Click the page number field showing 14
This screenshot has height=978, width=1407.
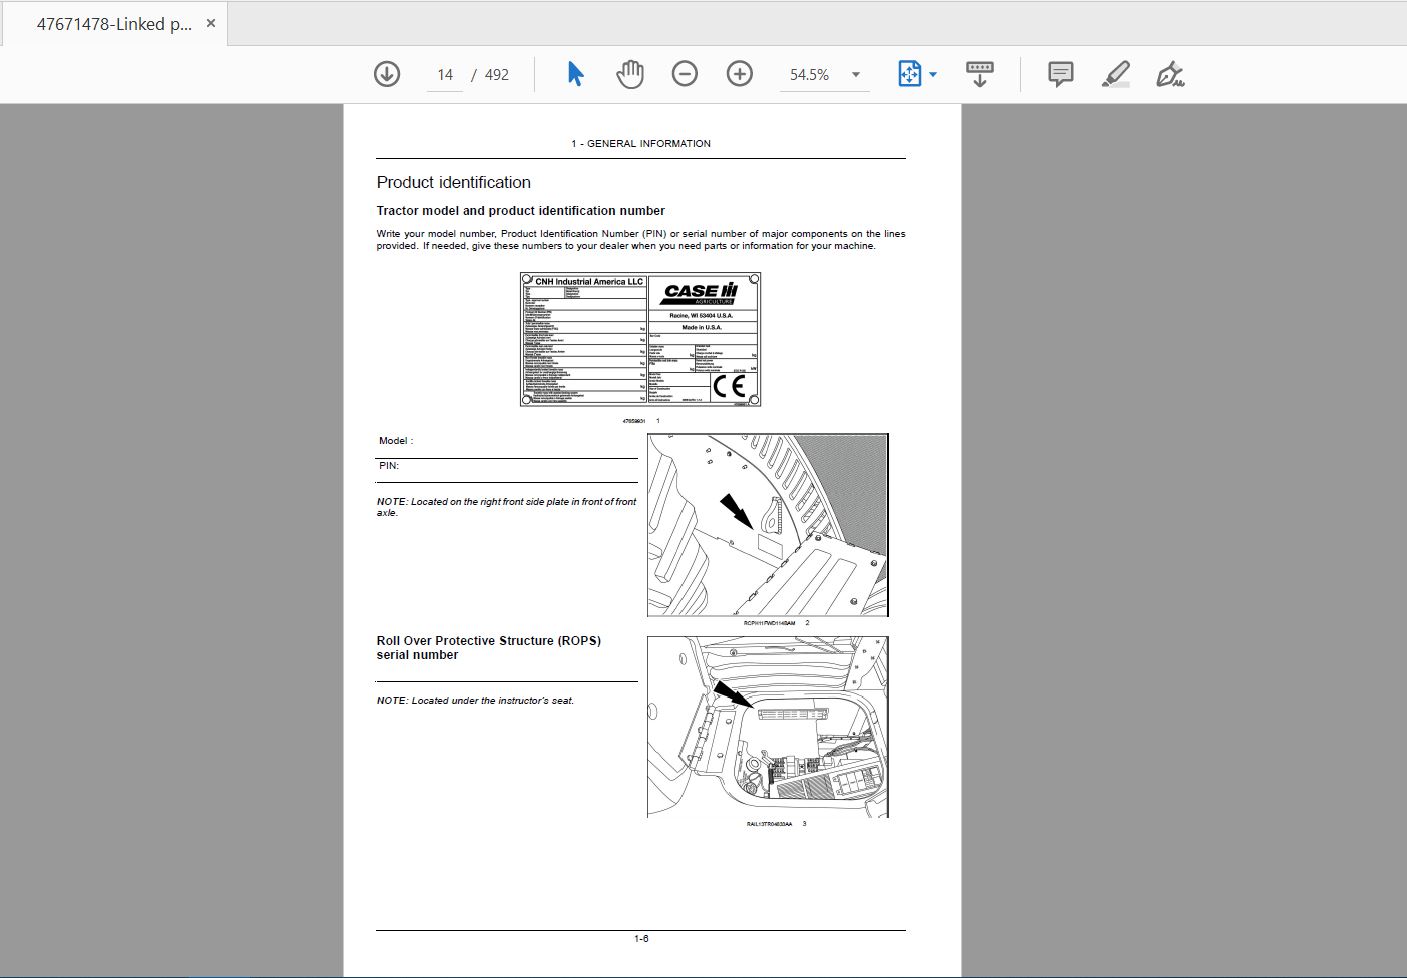(445, 75)
